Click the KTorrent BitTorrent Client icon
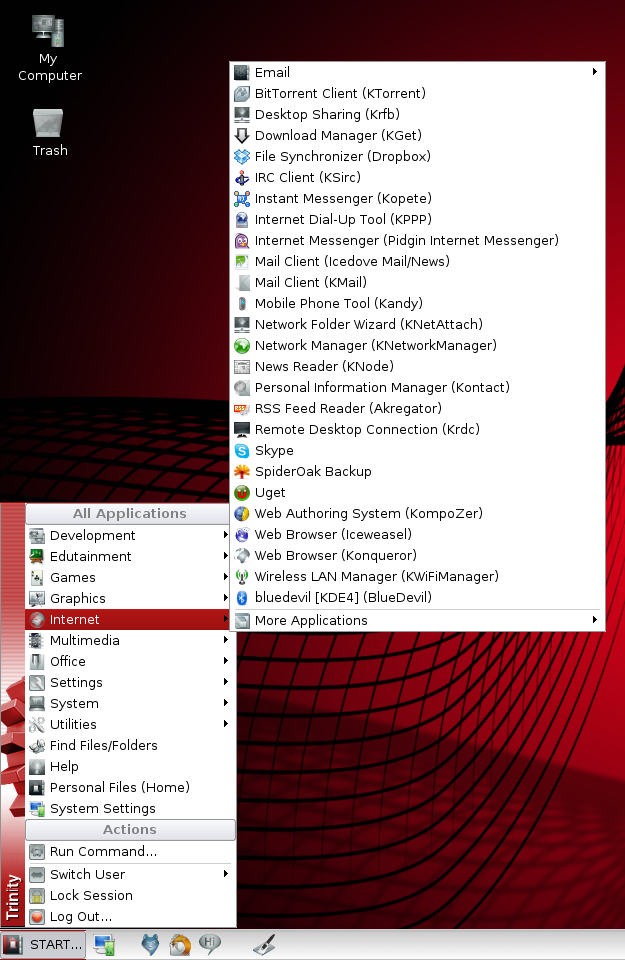The width and height of the screenshot is (625, 960). click(242, 94)
